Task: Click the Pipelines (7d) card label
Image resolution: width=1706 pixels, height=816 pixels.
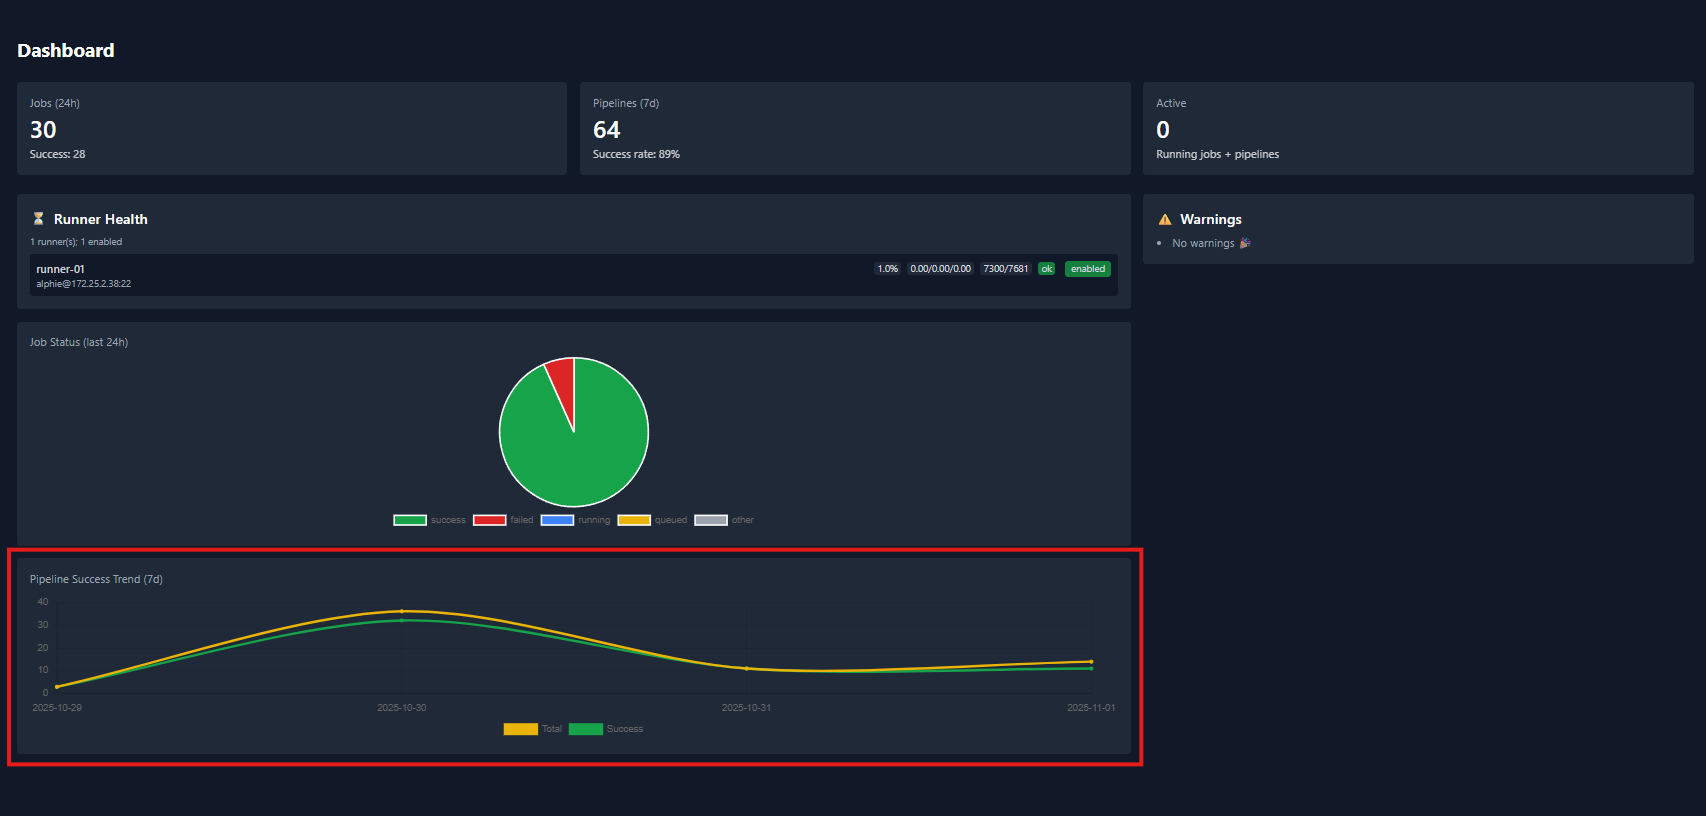Action: coord(626,103)
